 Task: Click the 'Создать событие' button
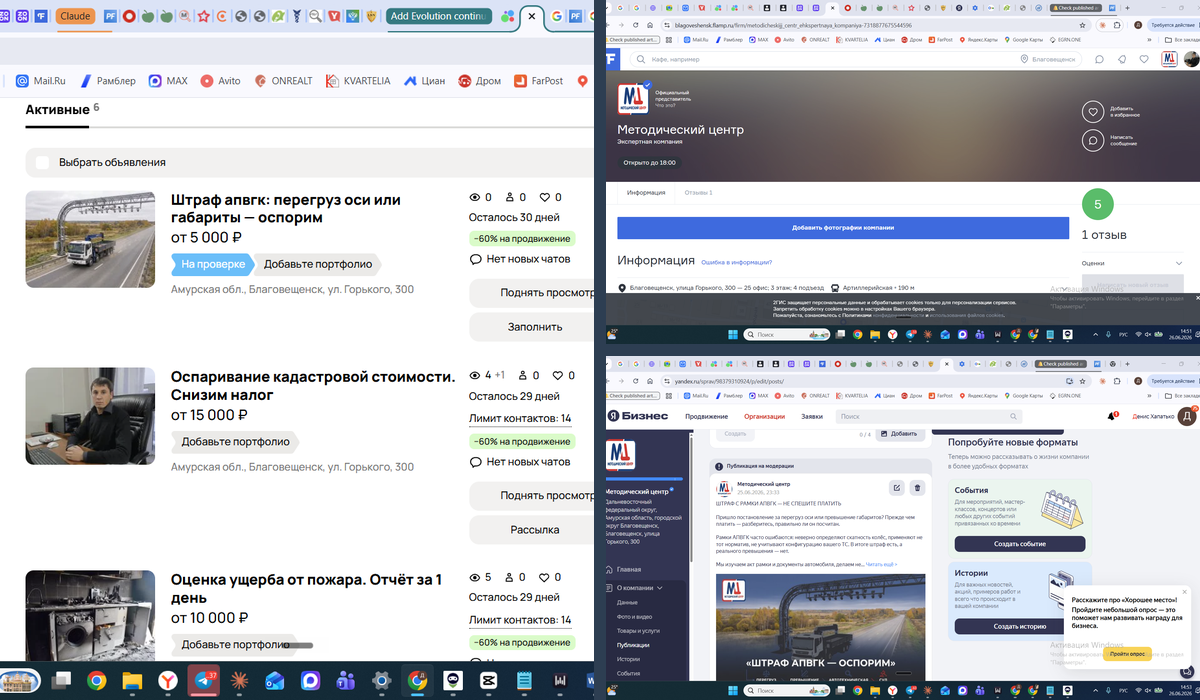(1020, 544)
